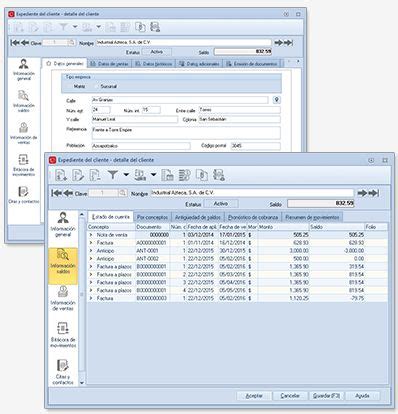
Task: Click the Guardar (F3) button
Action: 326,396
